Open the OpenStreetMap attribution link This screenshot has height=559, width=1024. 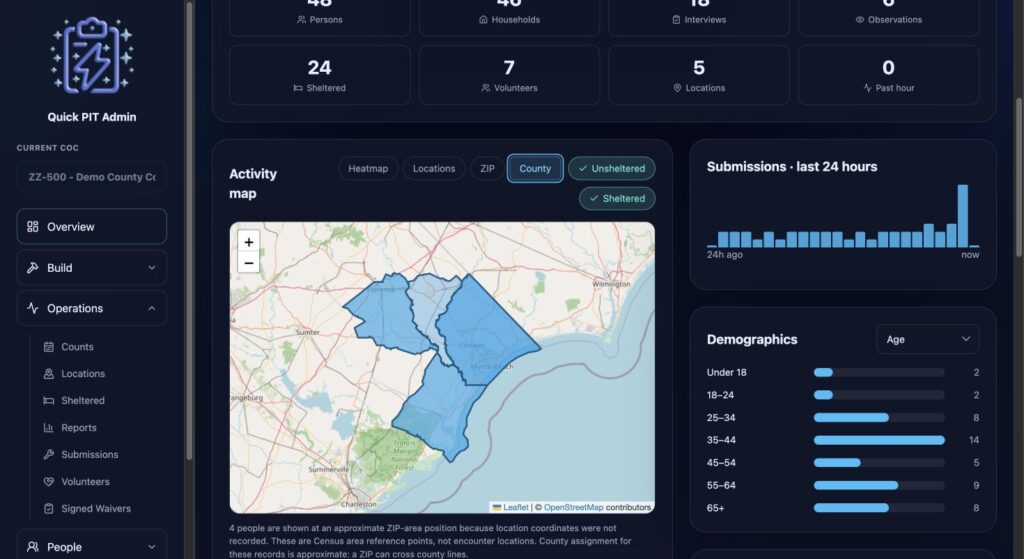pyautogui.click(x=573, y=507)
